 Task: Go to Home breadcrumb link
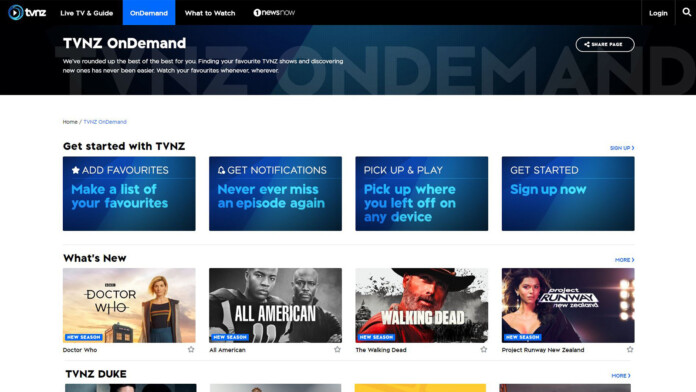point(70,122)
